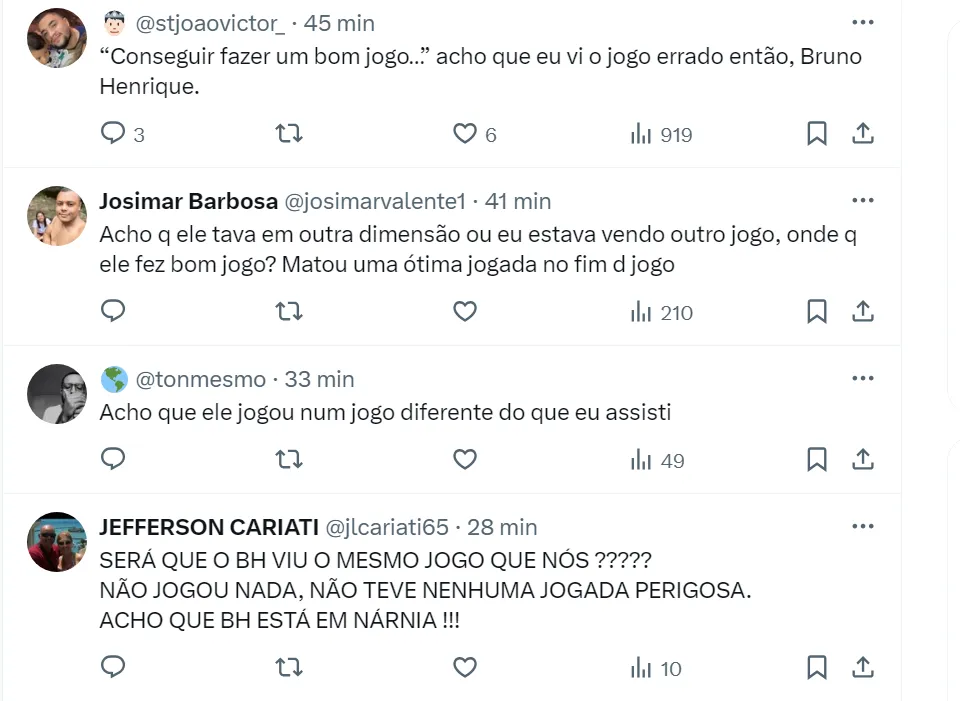
Task: Click the 41 min timestamp
Action: click(x=518, y=201)
